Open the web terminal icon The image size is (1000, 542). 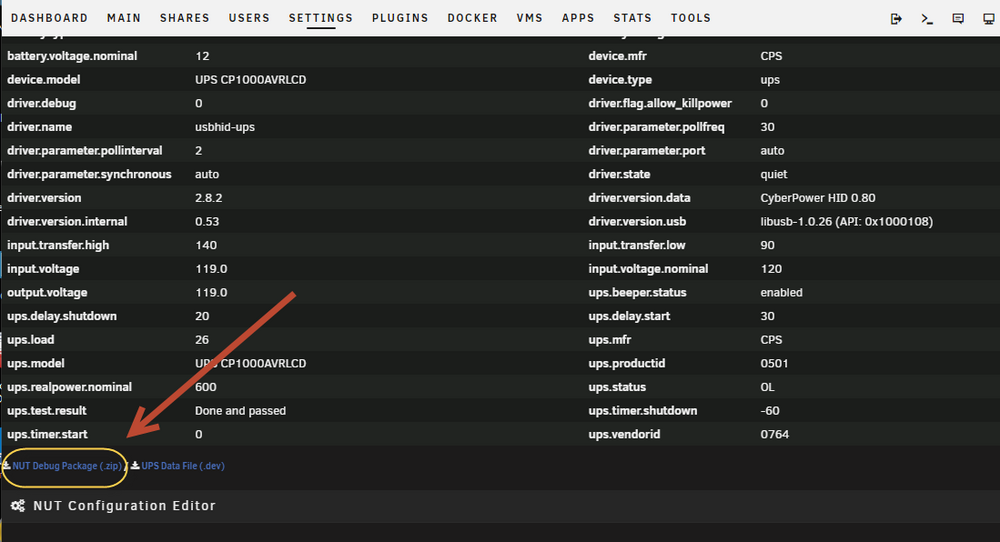(927, 18)
